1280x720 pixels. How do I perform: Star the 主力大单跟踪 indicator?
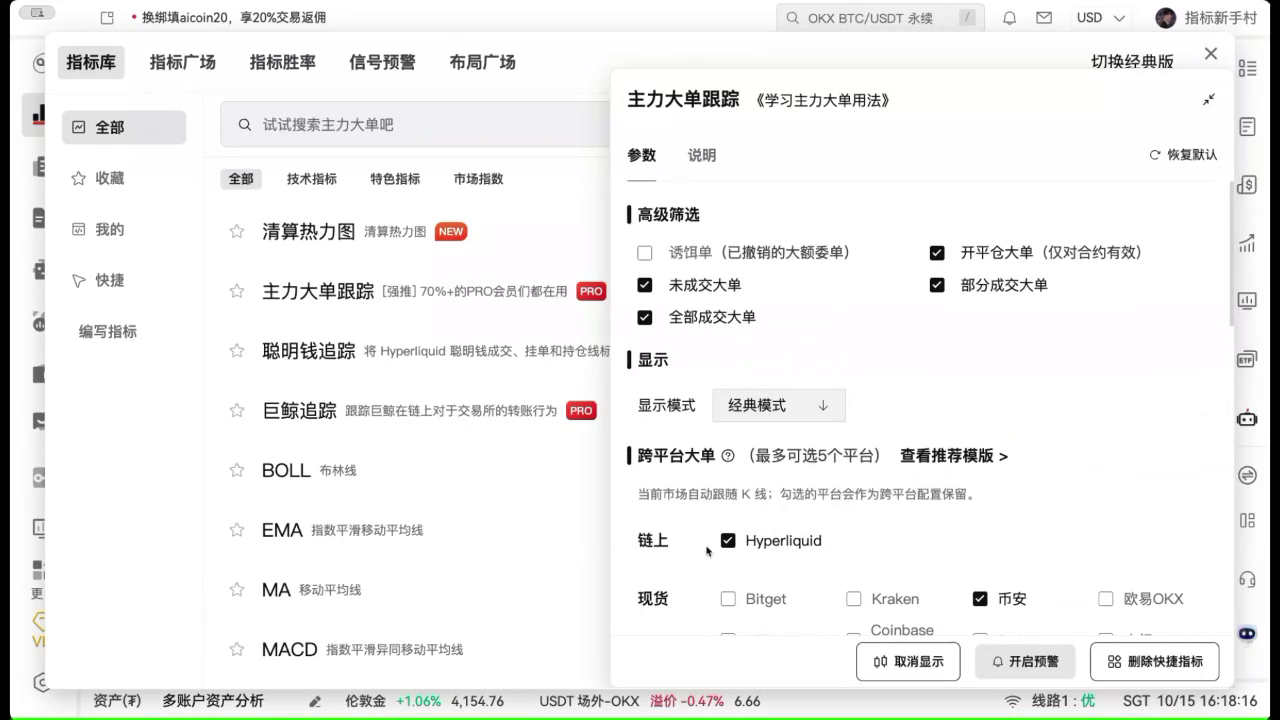237,291
